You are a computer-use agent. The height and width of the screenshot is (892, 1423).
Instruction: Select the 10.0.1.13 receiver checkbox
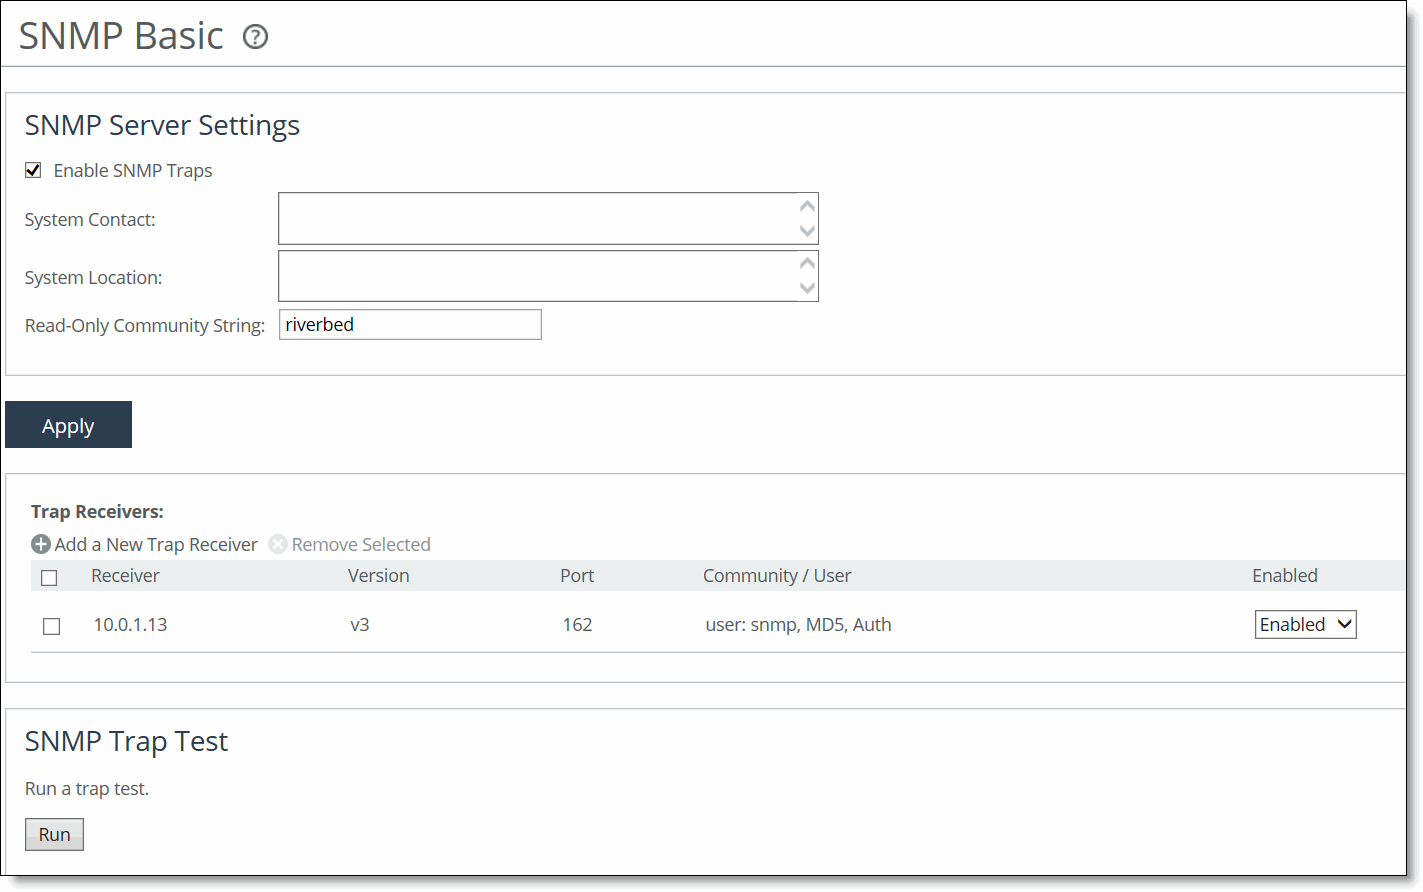pyautogui.click(x=52, y=626)
